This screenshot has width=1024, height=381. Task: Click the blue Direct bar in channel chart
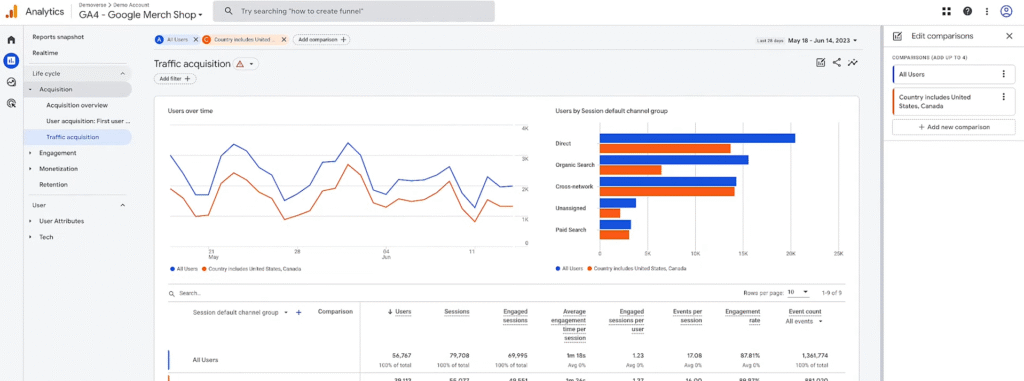pos(697,138)
